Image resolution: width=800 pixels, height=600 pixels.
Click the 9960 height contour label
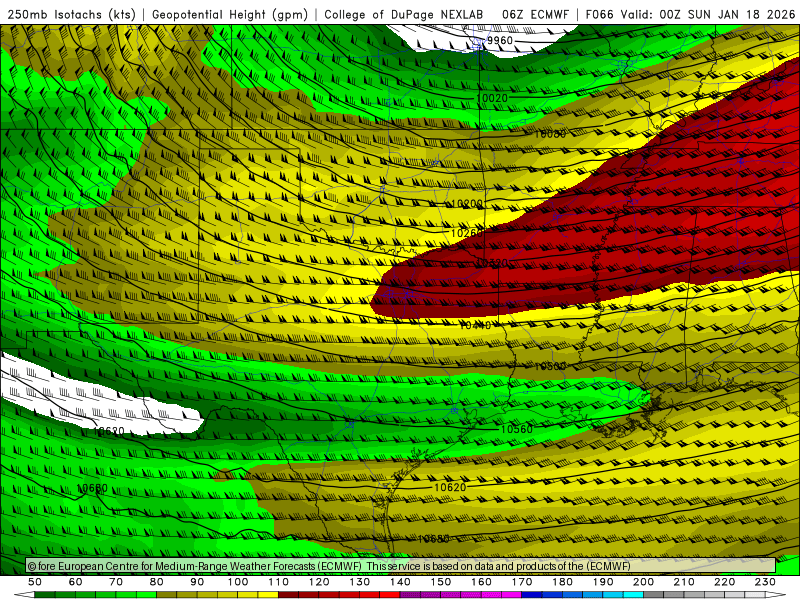click(499, 40)
